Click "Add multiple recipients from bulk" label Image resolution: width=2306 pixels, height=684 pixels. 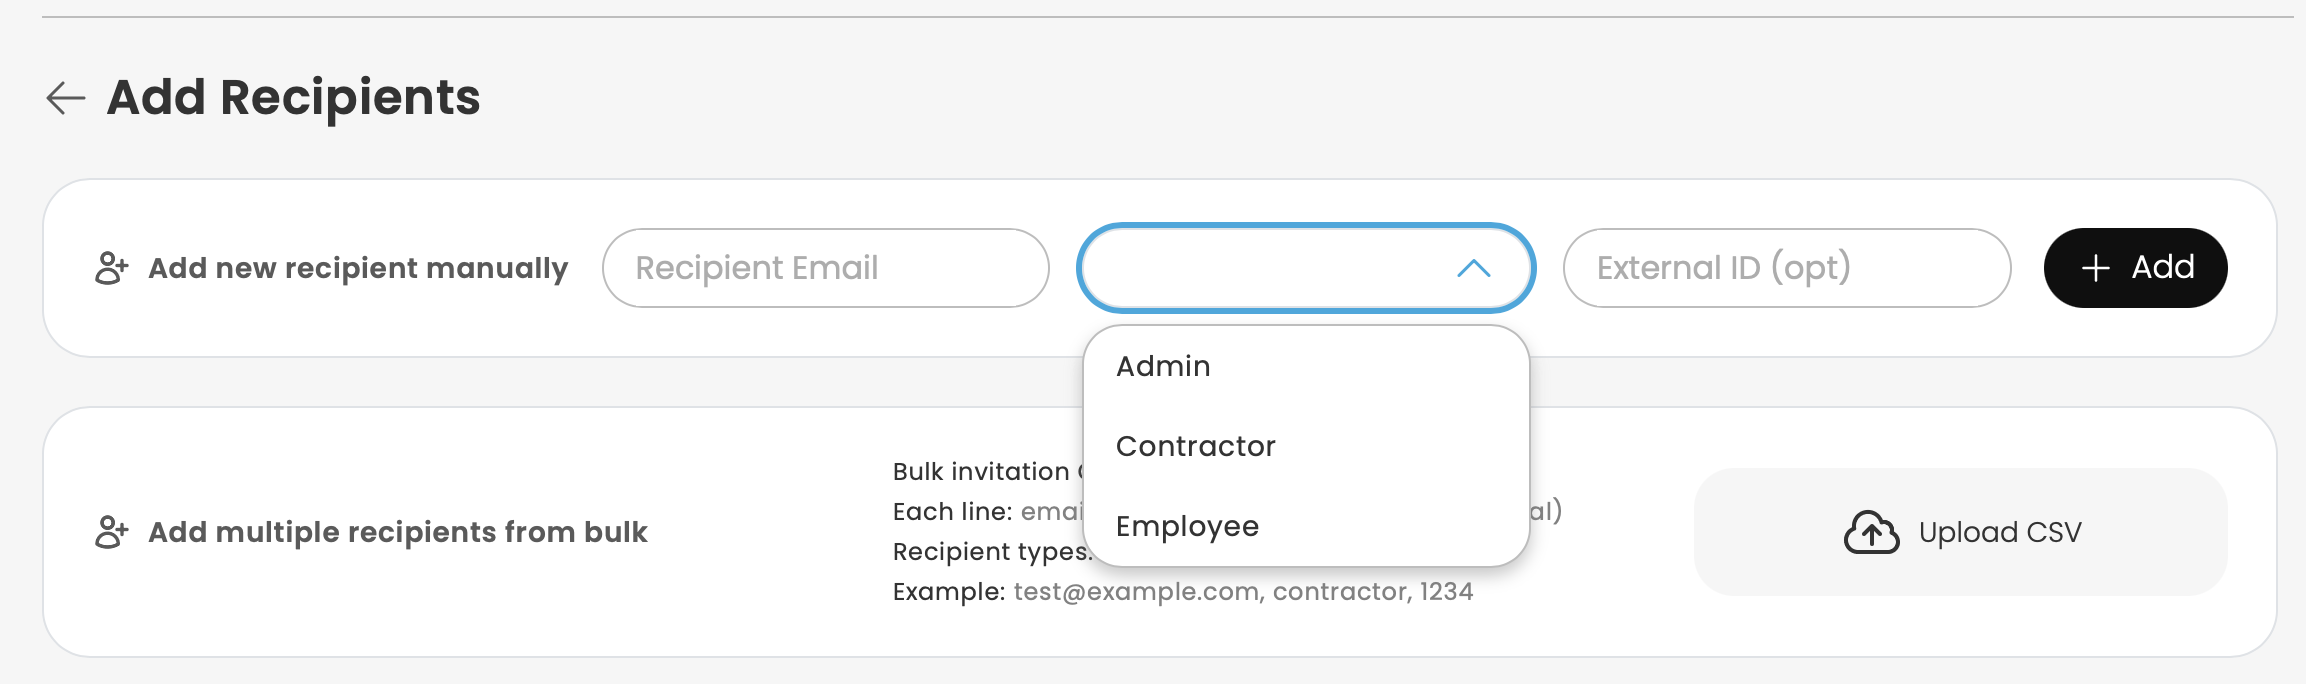point(398,532)
